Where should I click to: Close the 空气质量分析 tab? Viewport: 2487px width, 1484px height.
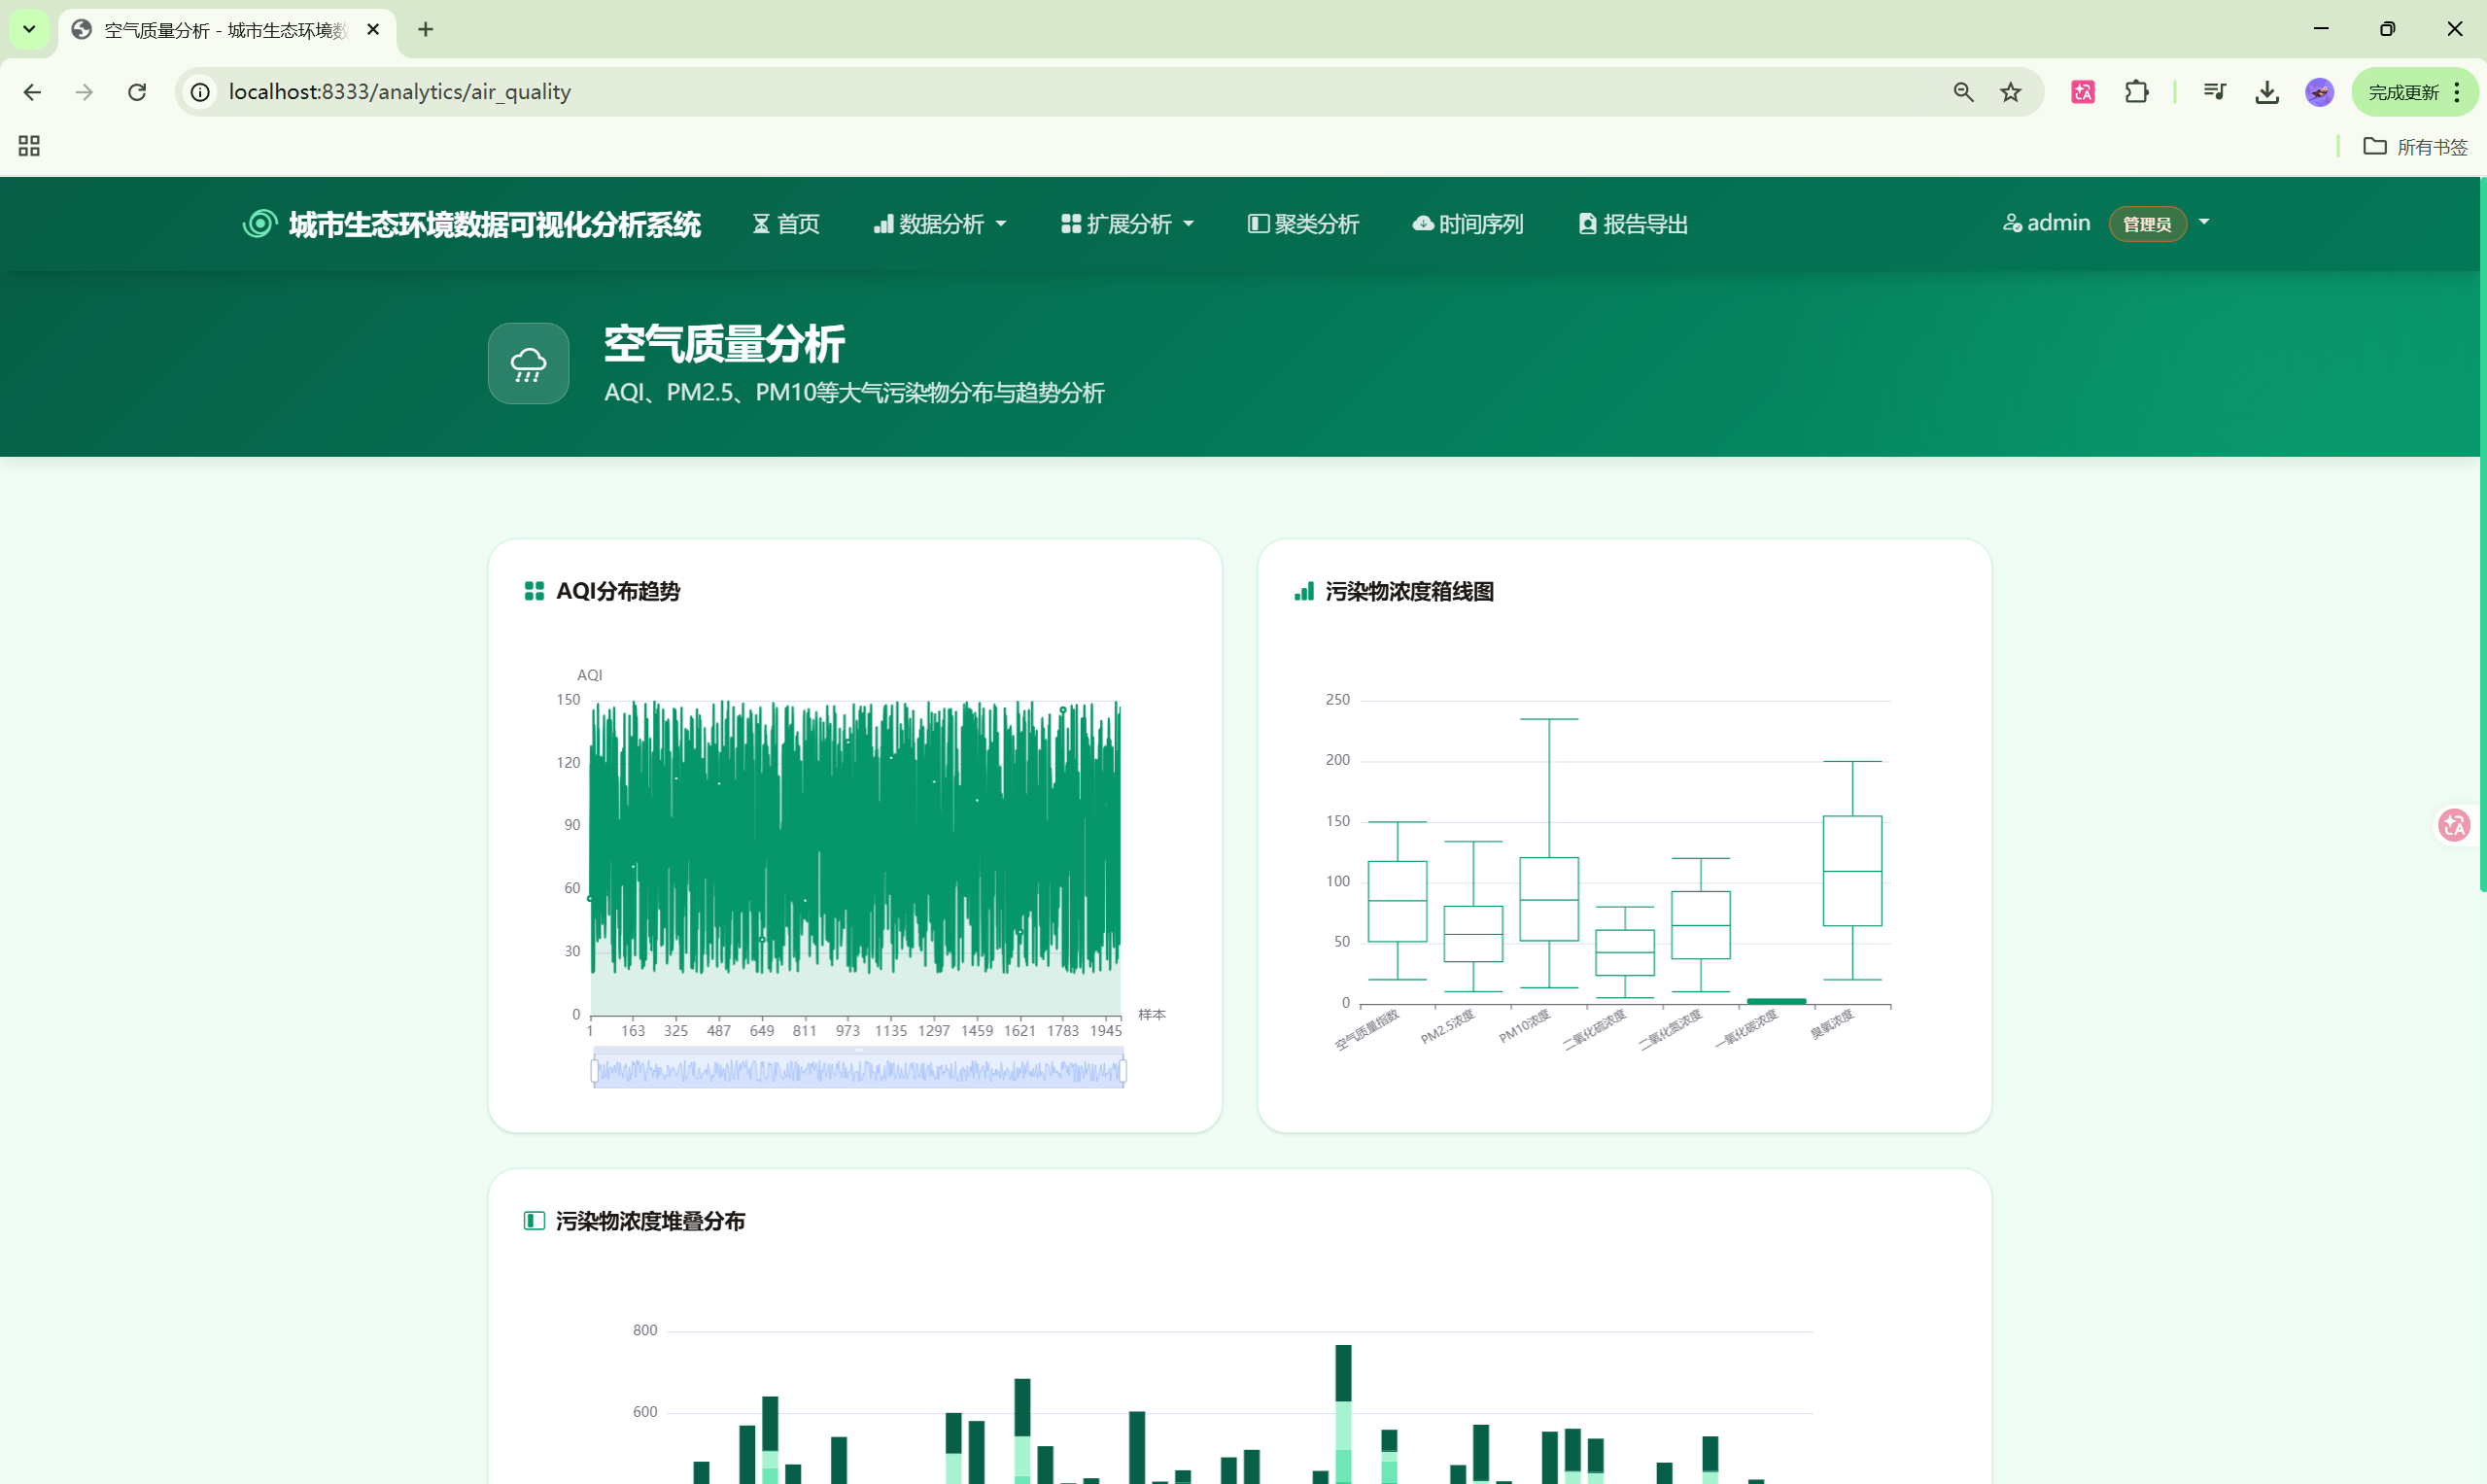pos(373,30)
